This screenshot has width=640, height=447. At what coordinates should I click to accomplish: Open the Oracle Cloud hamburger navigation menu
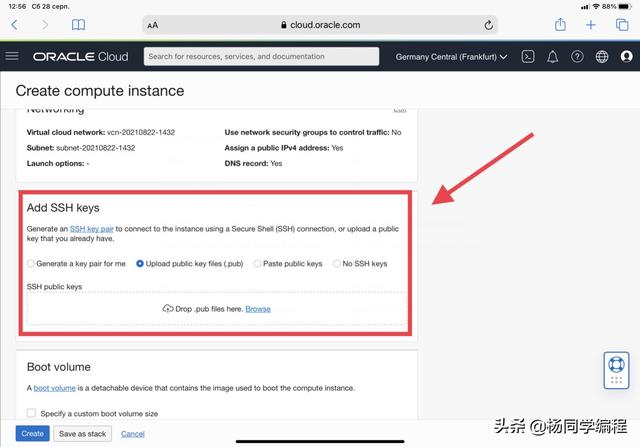(12, 57)
